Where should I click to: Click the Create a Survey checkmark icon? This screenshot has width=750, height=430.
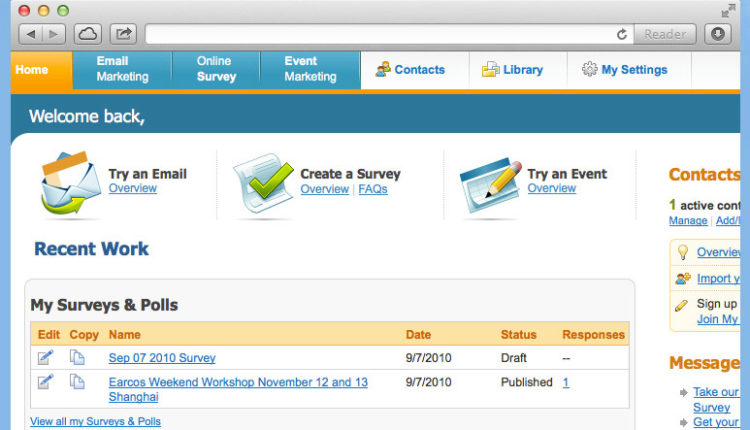tap(263, 183)
